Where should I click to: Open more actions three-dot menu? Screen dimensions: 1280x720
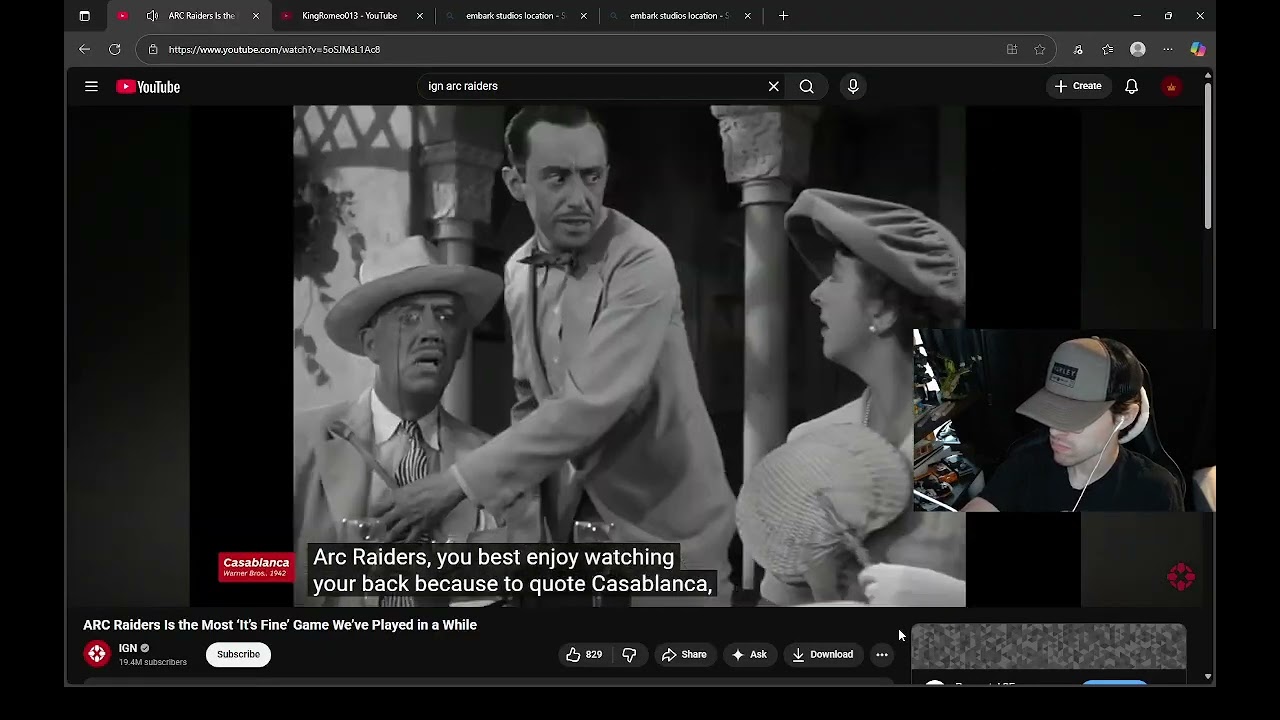coord(881,655)
